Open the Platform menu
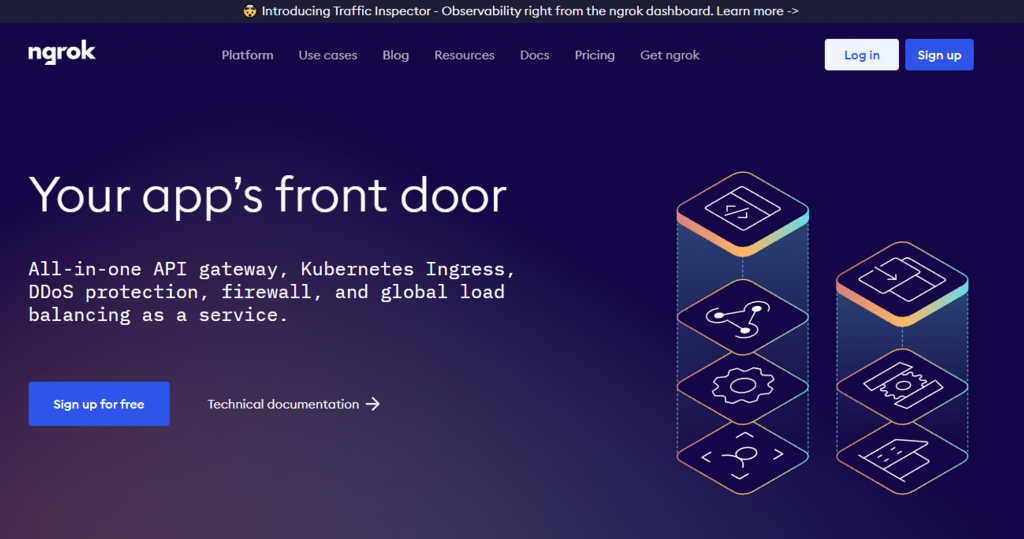Screen dimensions: 1024x539 (248, 56)
